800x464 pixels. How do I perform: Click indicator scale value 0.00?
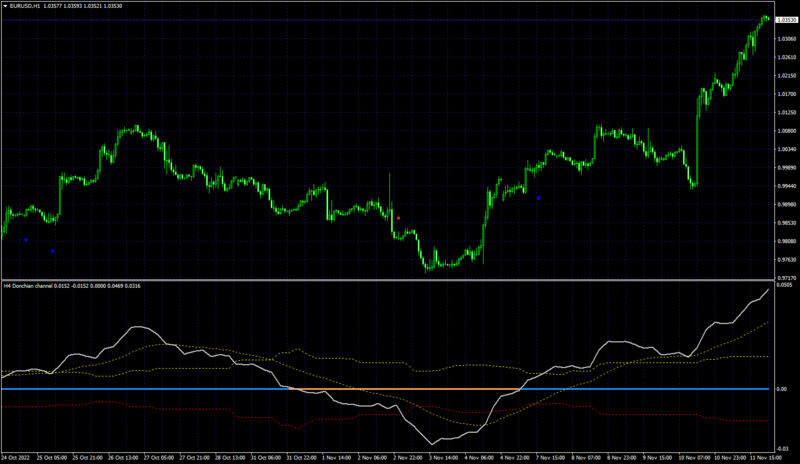point(782,389)
